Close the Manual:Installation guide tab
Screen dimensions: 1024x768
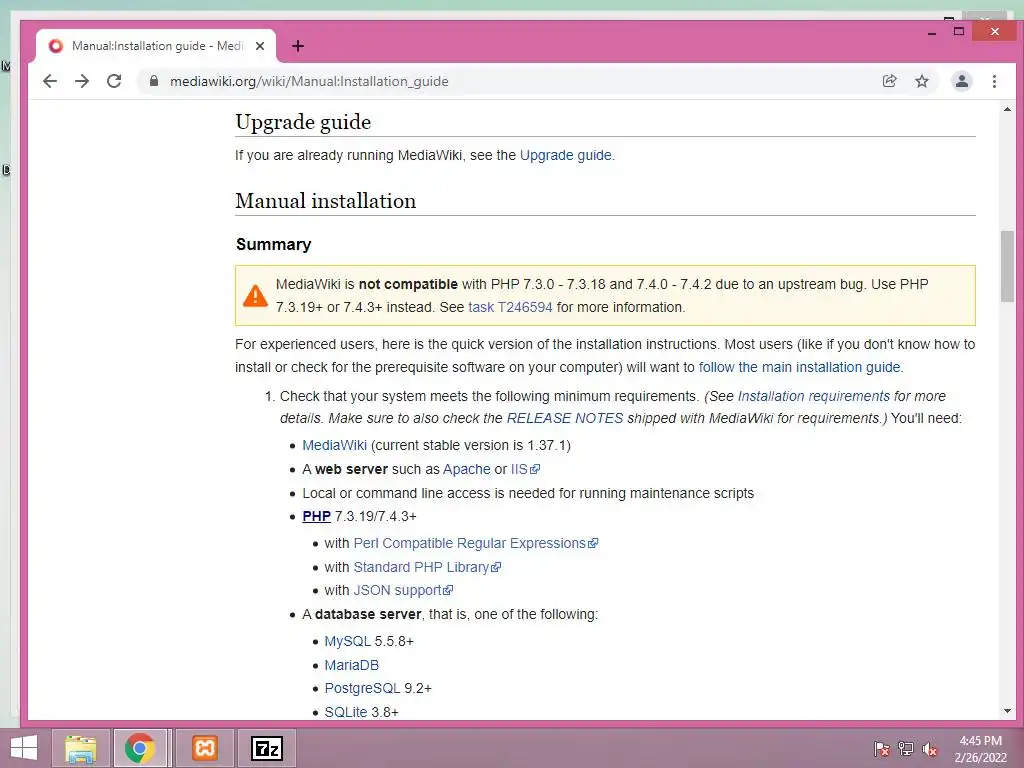point(260,46)
